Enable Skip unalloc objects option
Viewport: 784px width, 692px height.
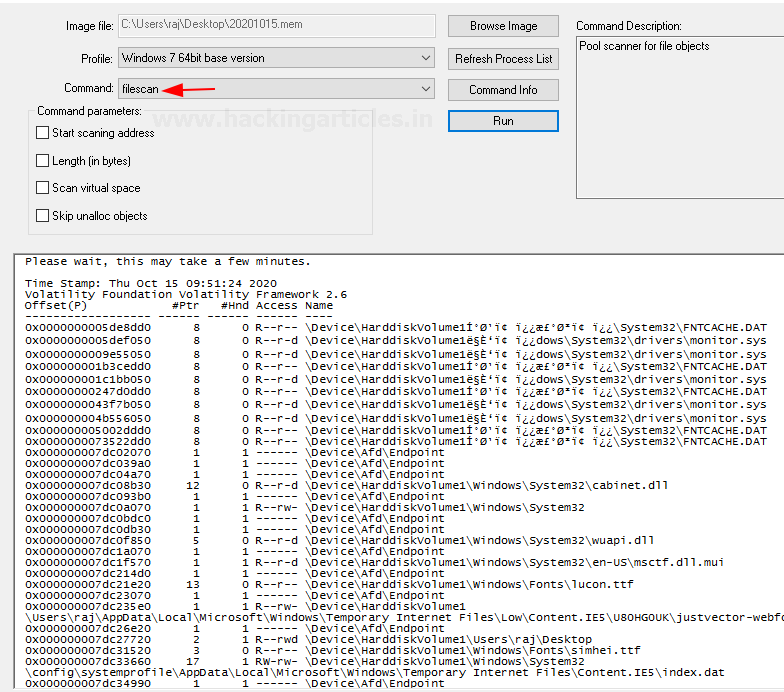click(x=43, y=216)
